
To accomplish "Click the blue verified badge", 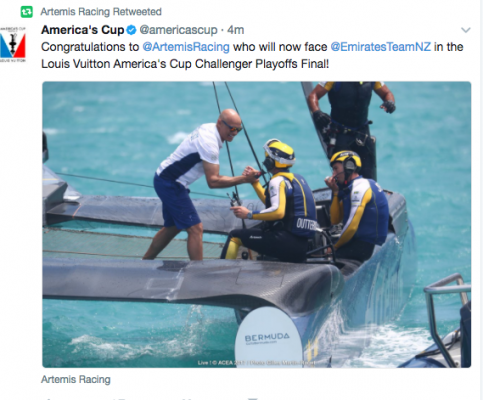I will (132, 30).
